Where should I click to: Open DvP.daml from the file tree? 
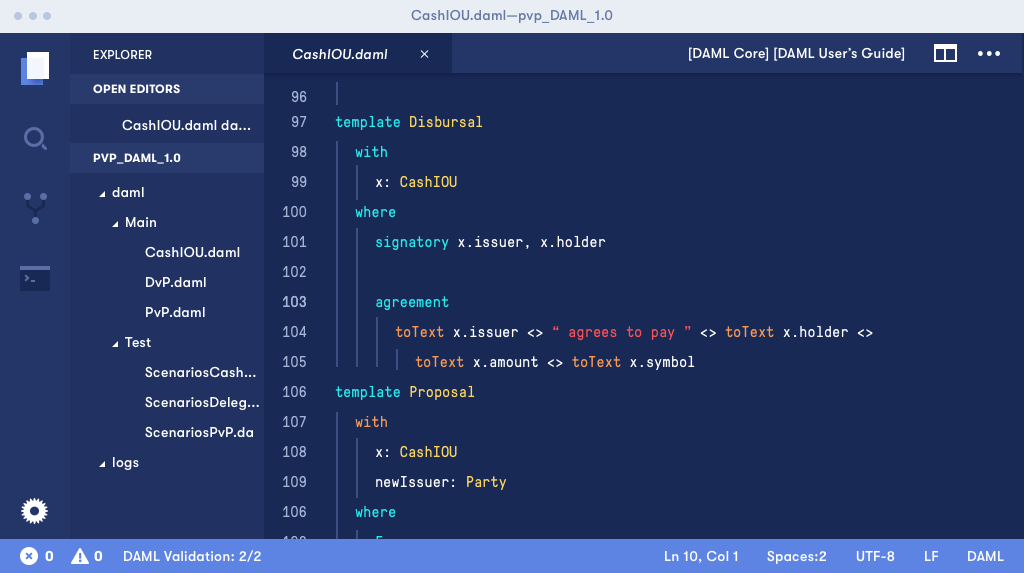coord(175,282)
